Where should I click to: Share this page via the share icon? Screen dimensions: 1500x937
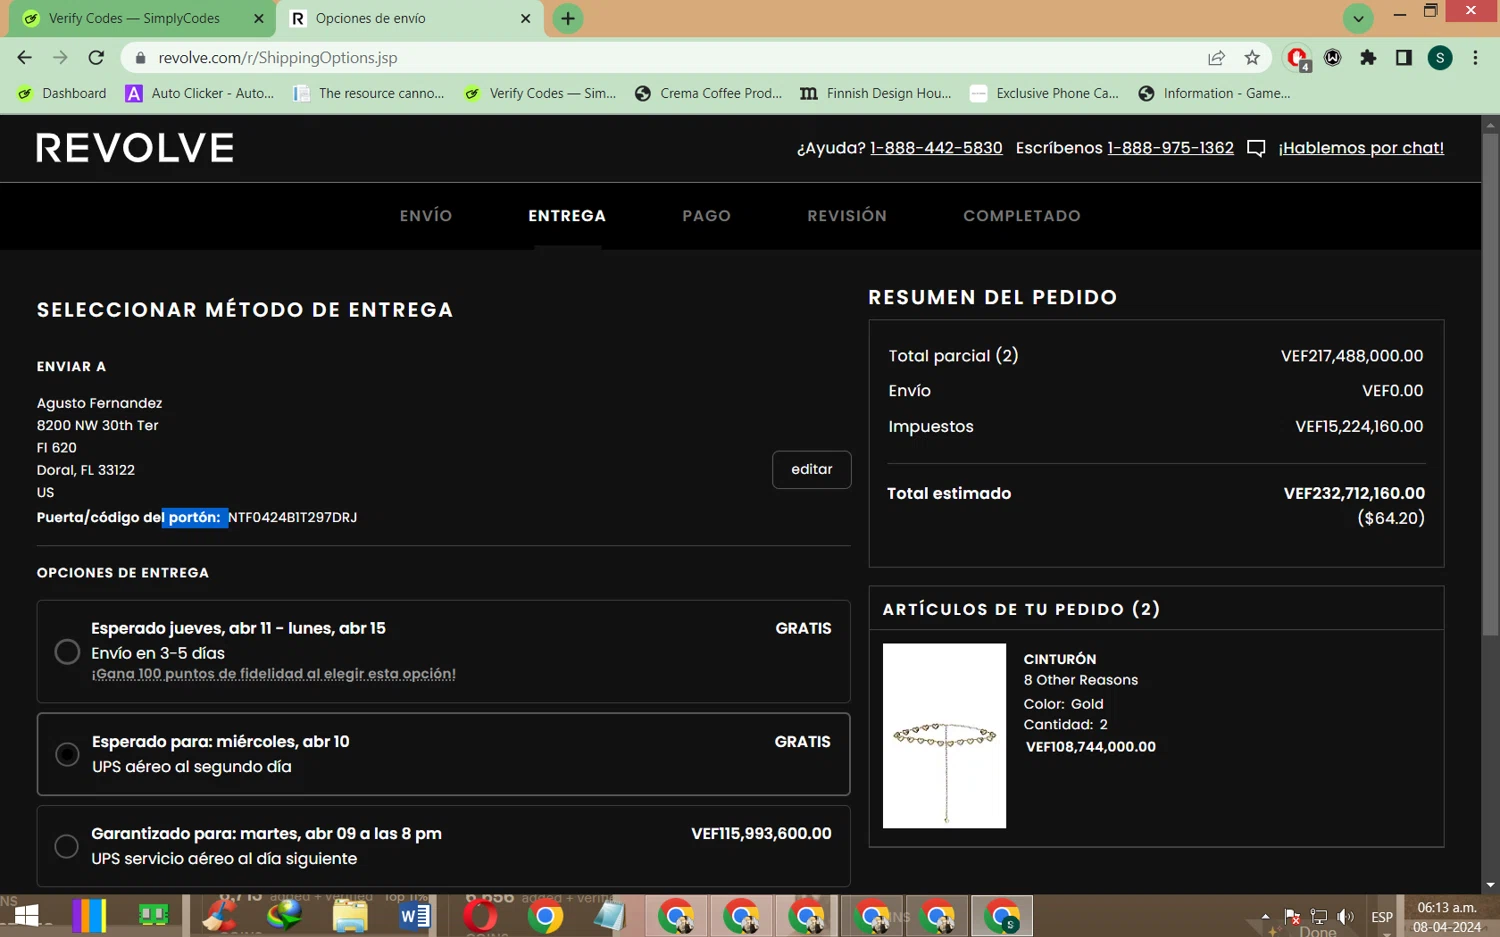(x=1216, y=58)
